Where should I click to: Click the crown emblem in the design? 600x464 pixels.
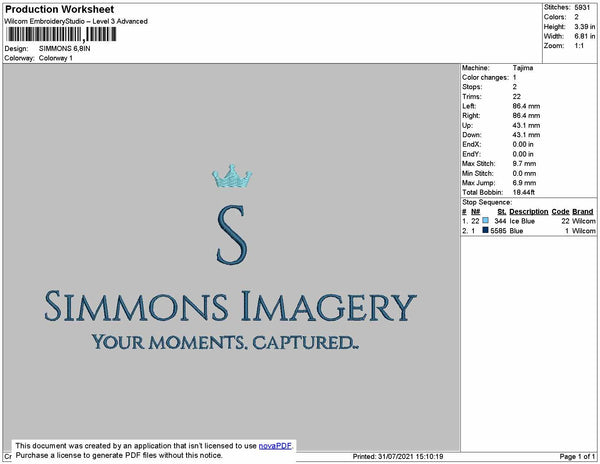click(232, 176)
